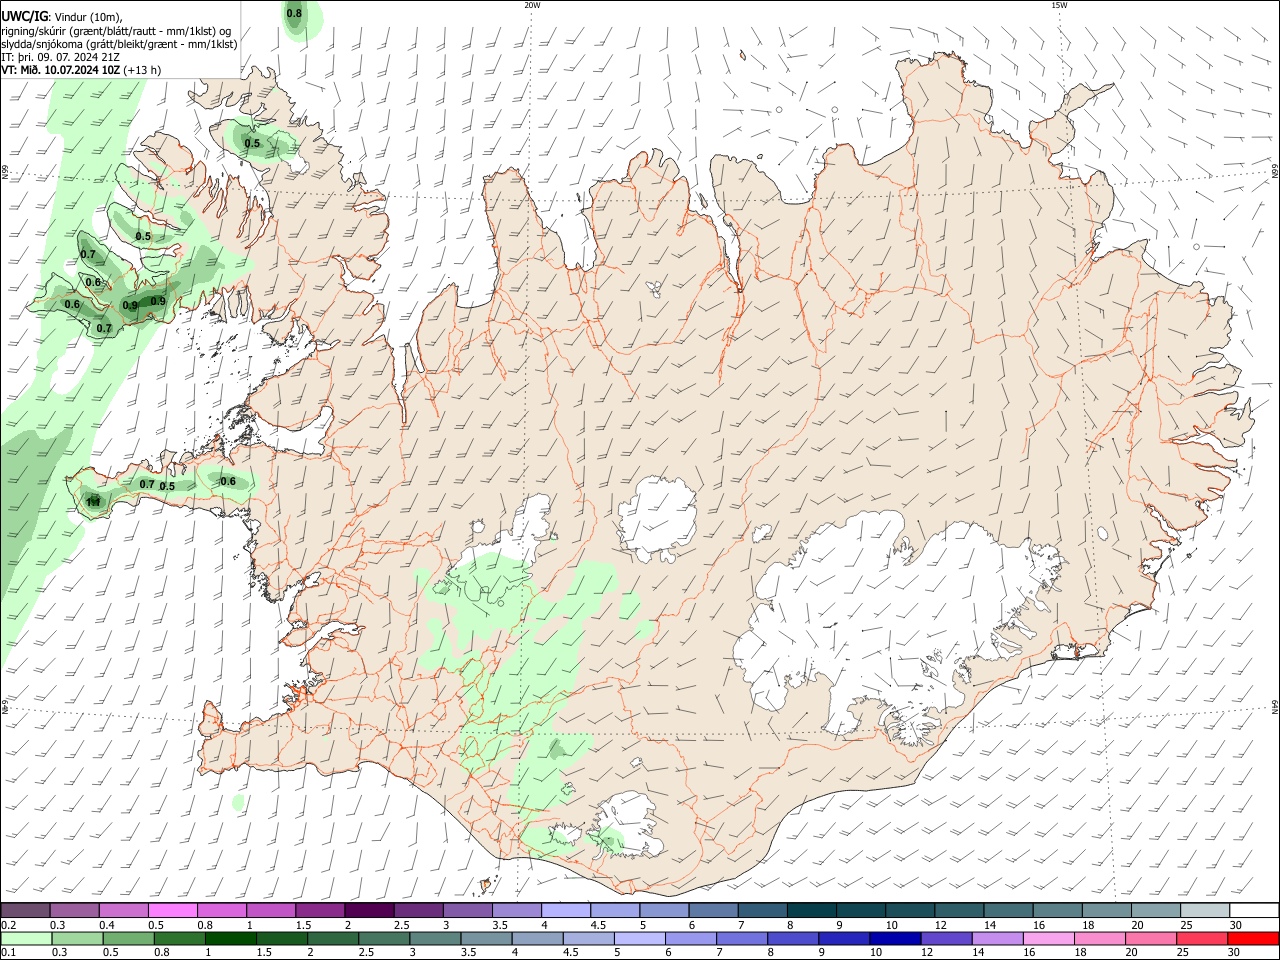Image resolution: width=1280 pixels, height=960 pixels.
Task: Click the label '4.5' under the upper colour scale
Action: click(598, 925)
